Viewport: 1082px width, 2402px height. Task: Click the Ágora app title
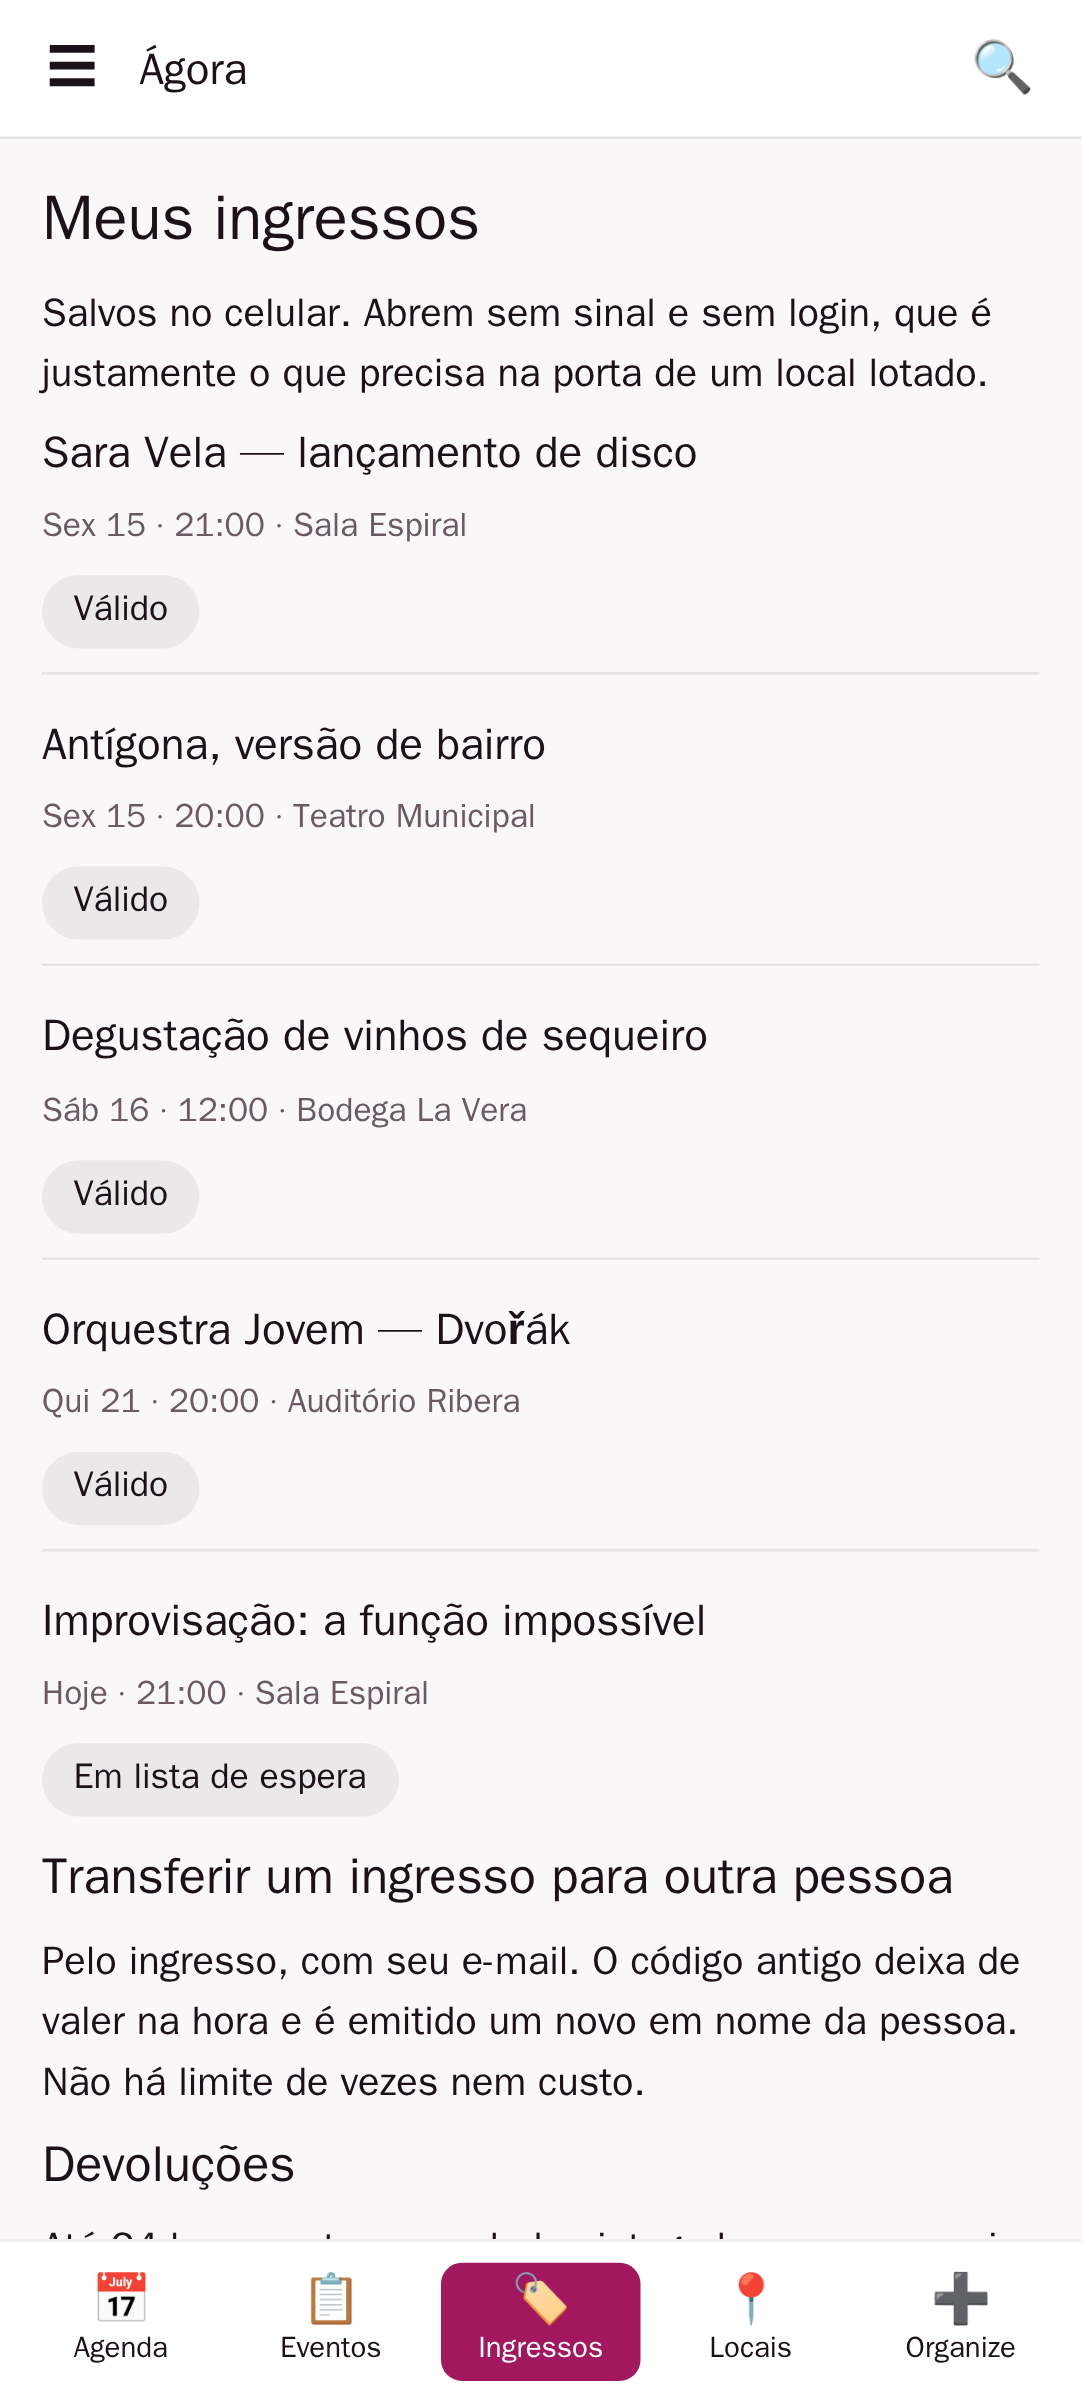[193, 69]
